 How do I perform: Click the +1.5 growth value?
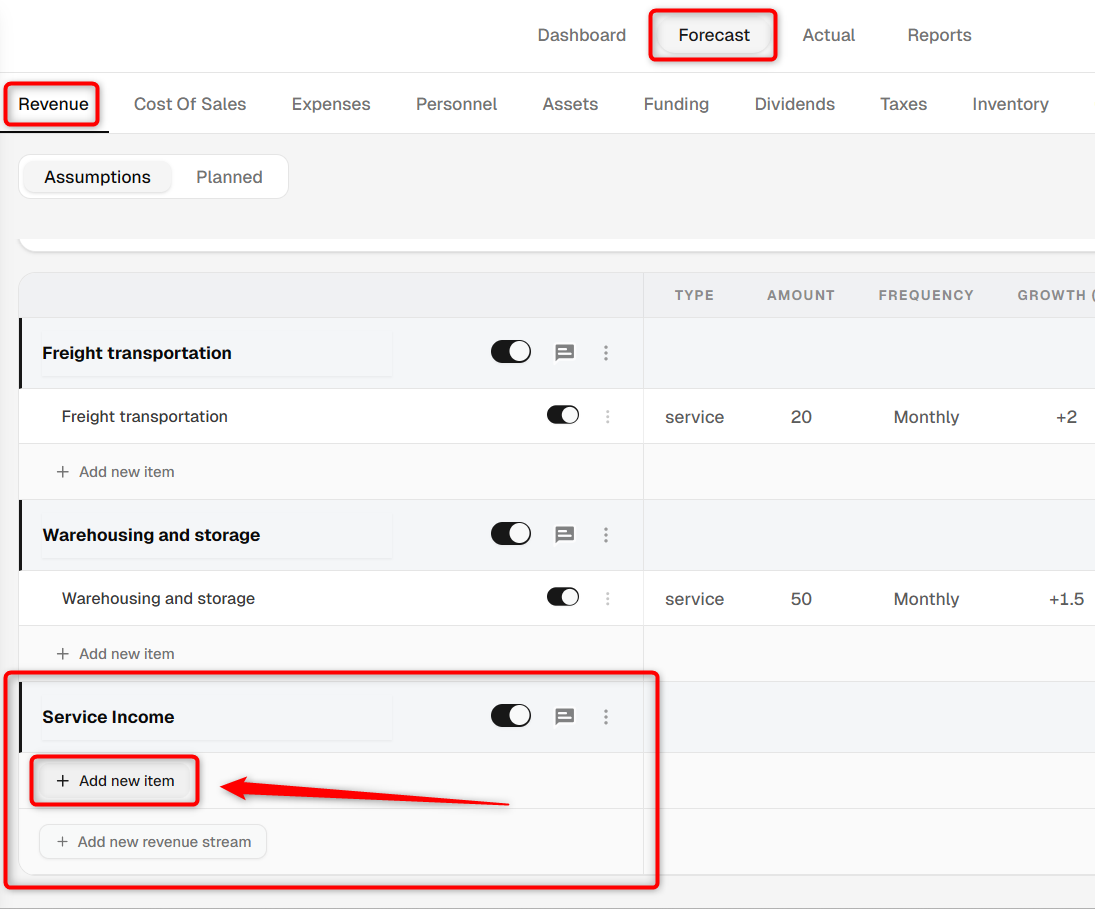tap(1066, 599)
